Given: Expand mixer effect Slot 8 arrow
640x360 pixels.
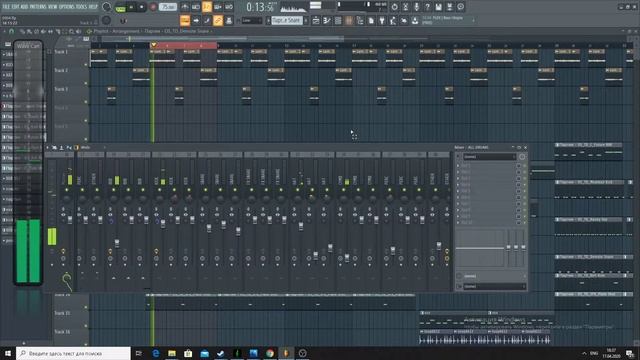Looking at the screenshot, I should tap(458, 210).
